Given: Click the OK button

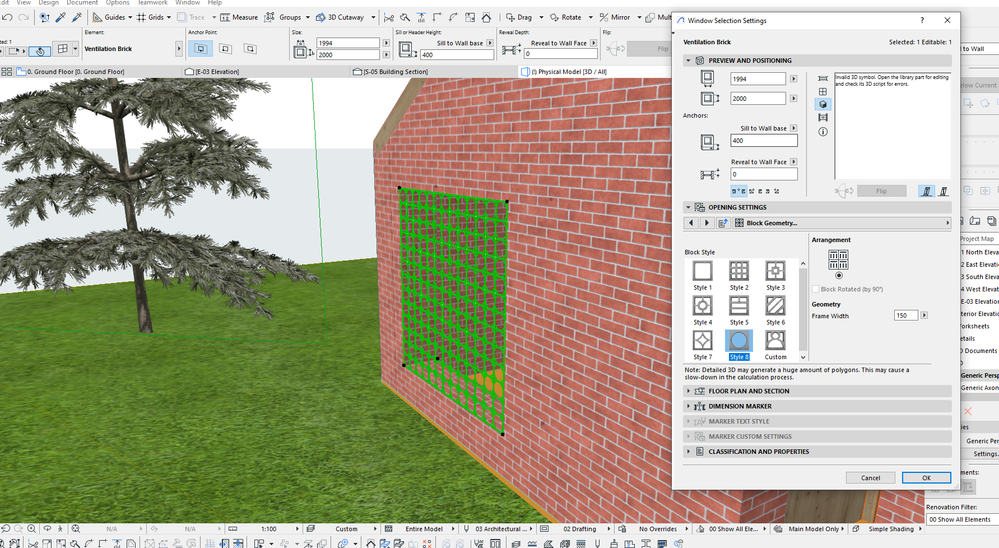Looking at the screenshot, I should coord(926,478).
